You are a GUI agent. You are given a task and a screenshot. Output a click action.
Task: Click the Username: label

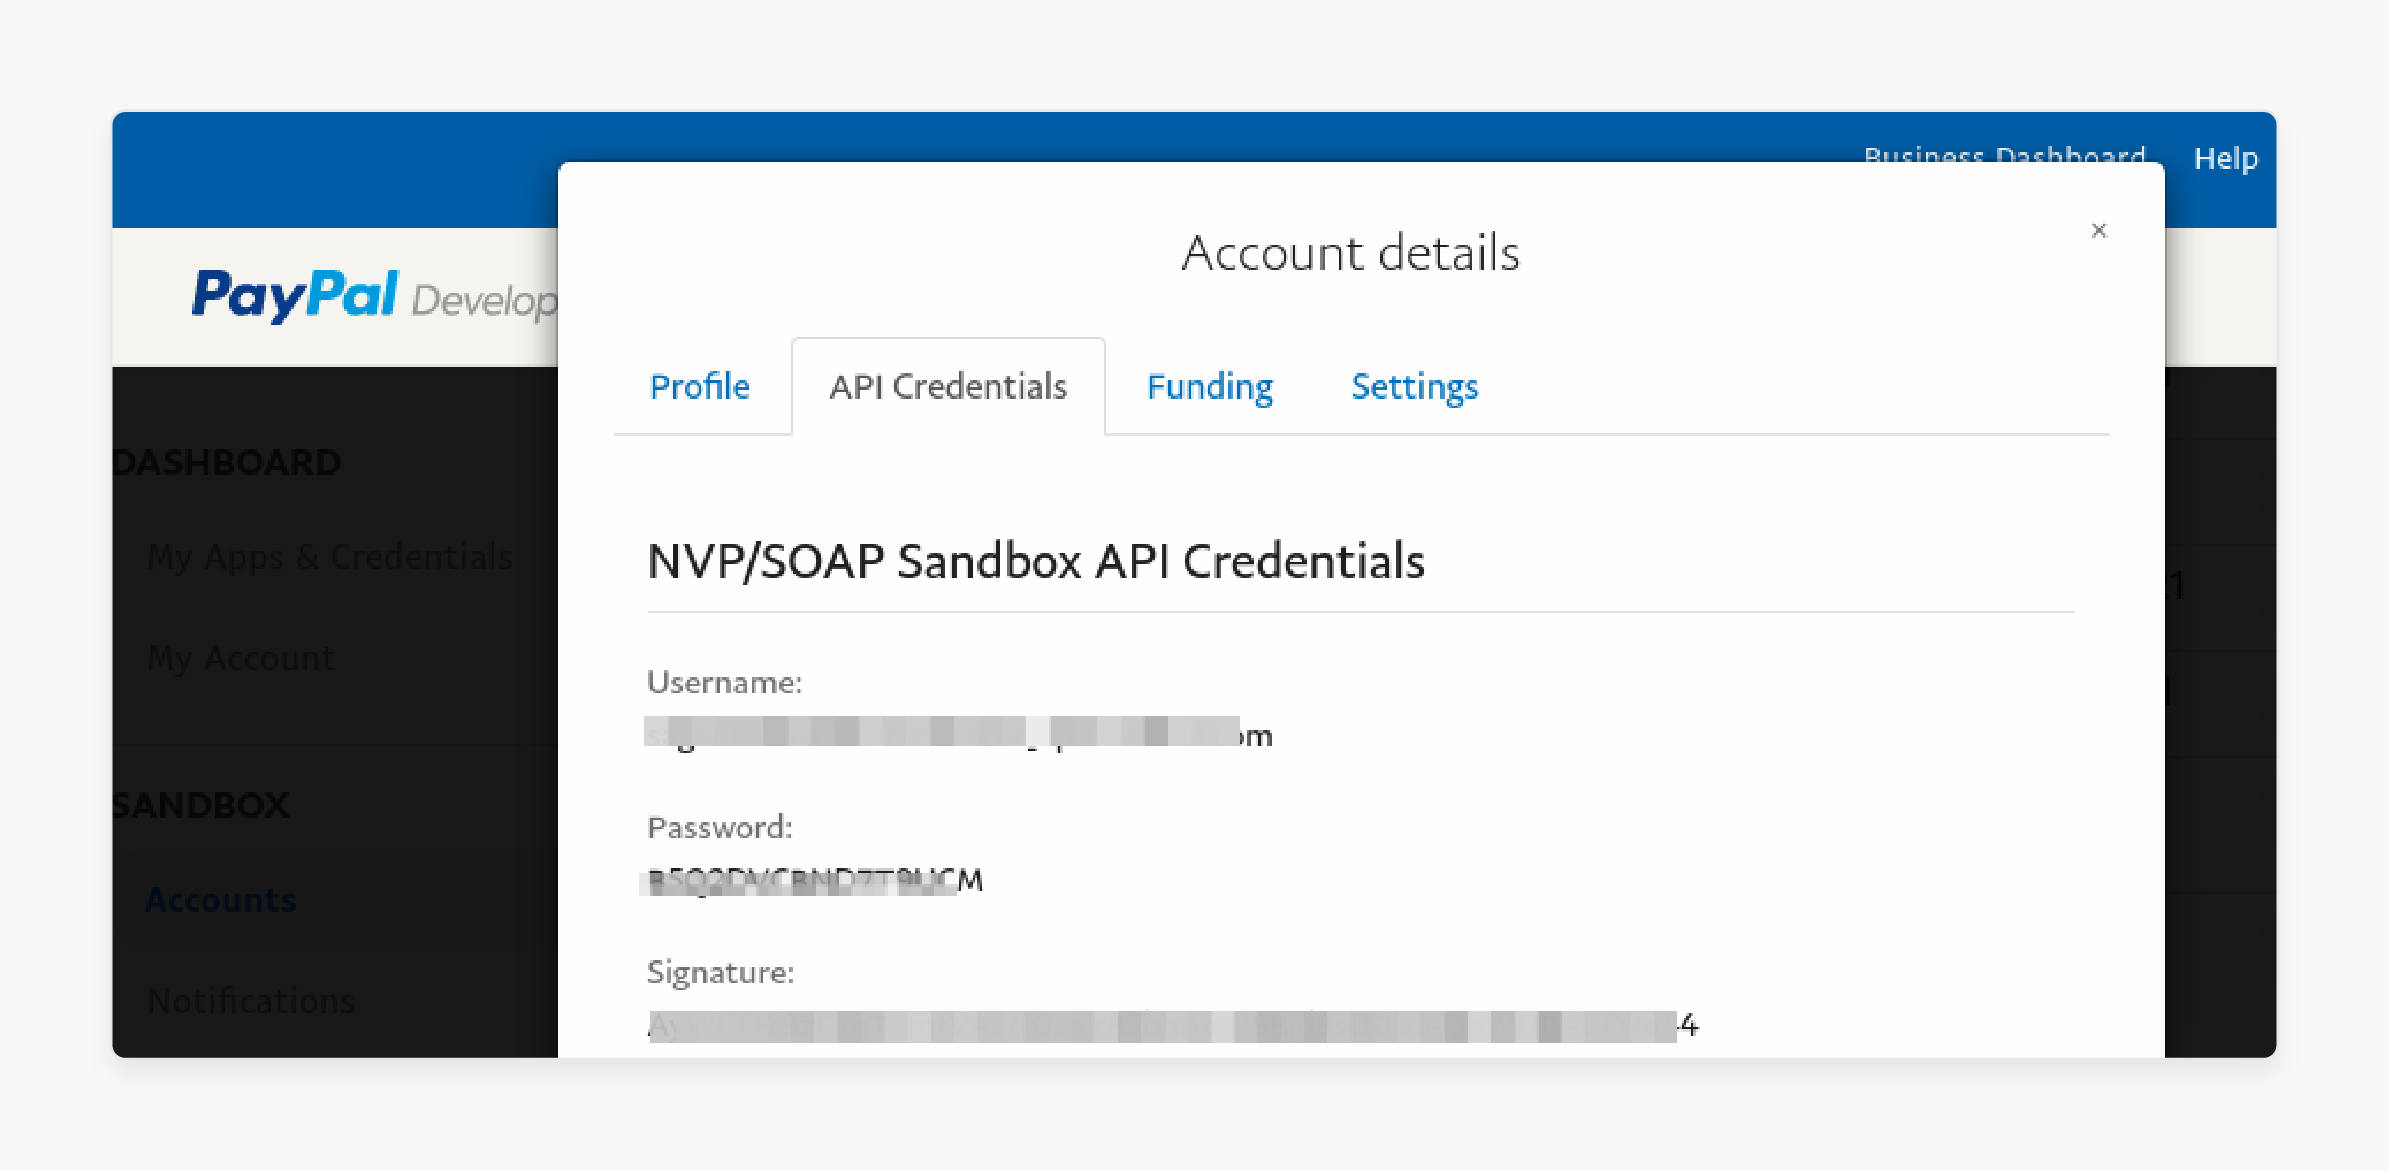(724, 682)
